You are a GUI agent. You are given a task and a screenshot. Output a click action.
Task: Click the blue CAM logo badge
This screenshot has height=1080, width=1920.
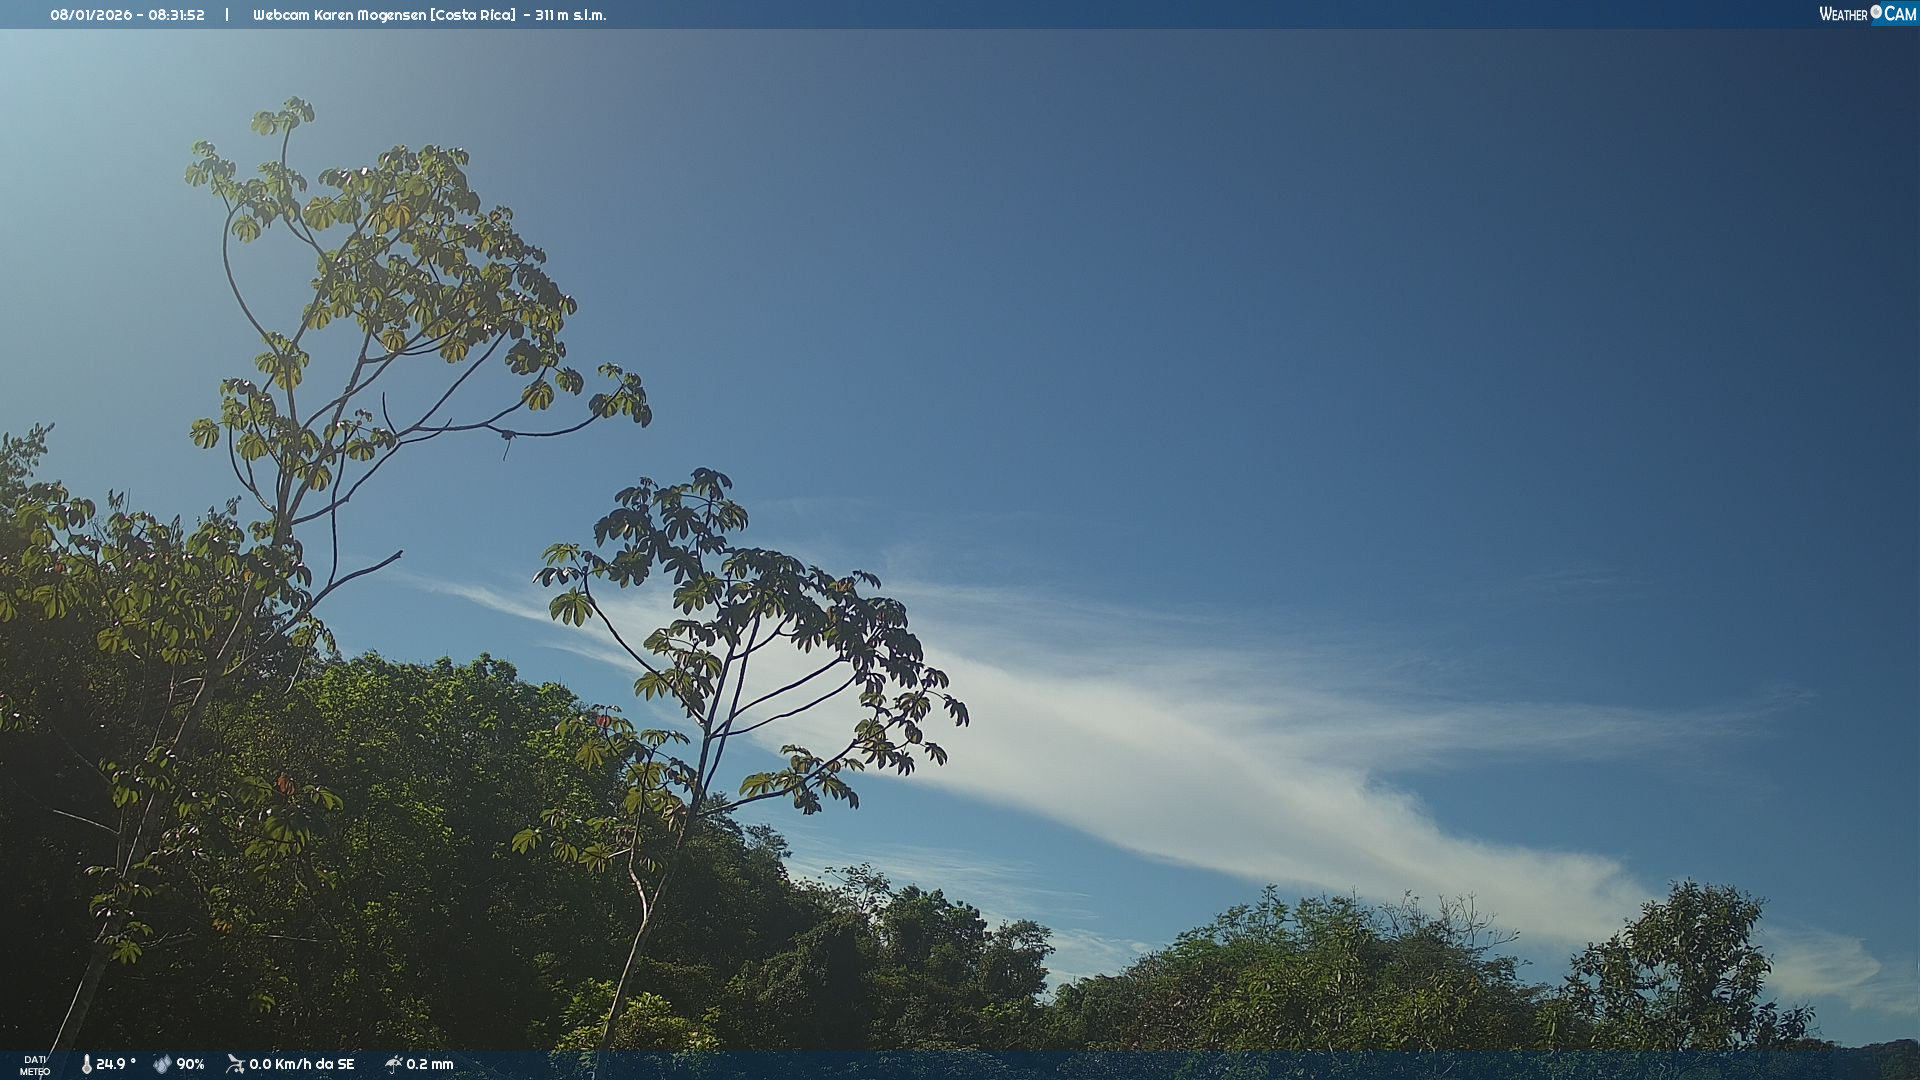tap(1900, 14)
